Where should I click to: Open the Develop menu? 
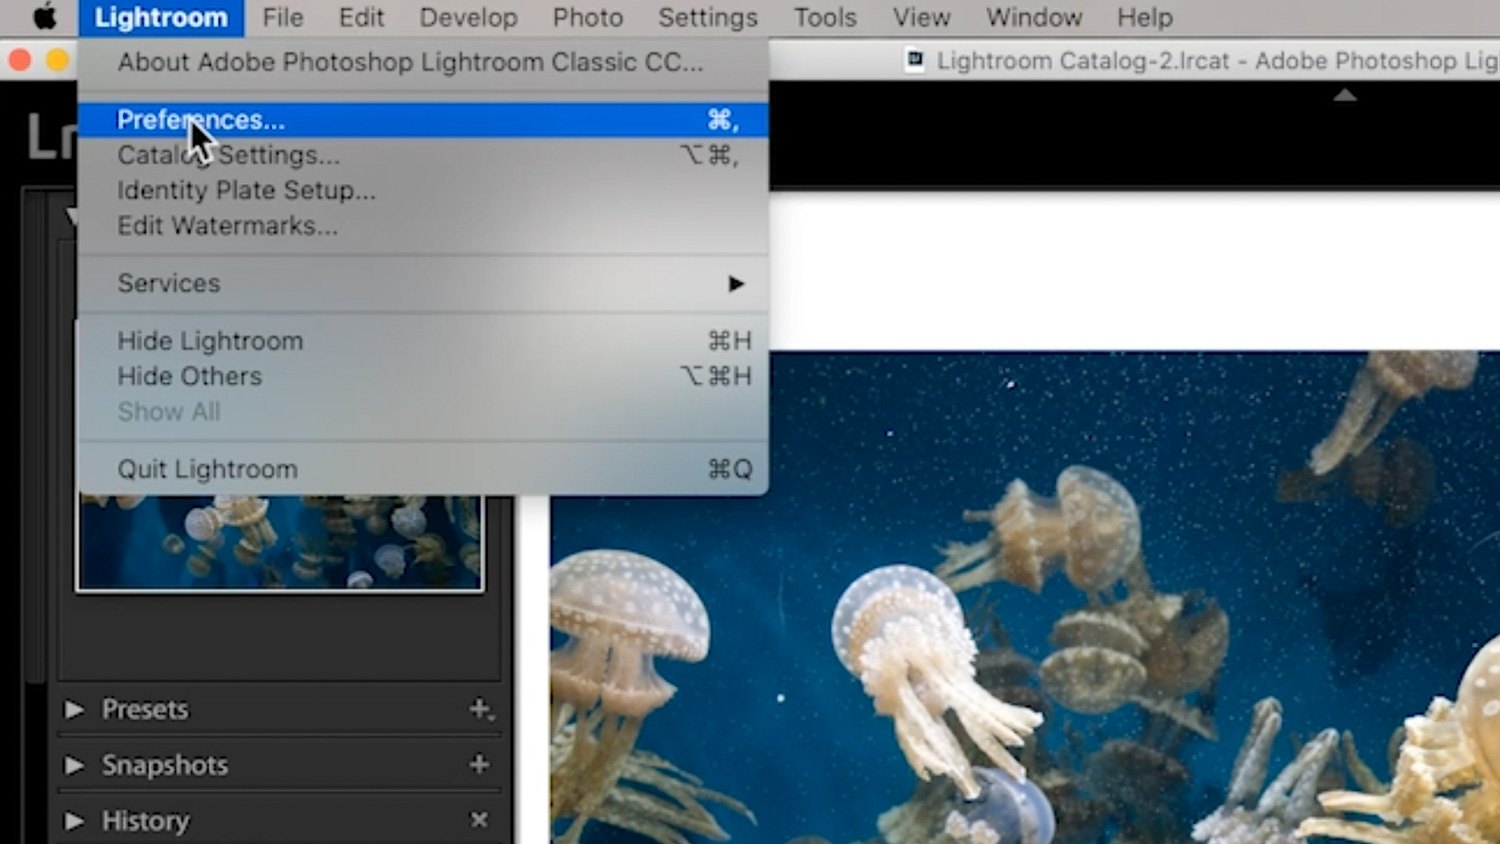coord(468,17)
